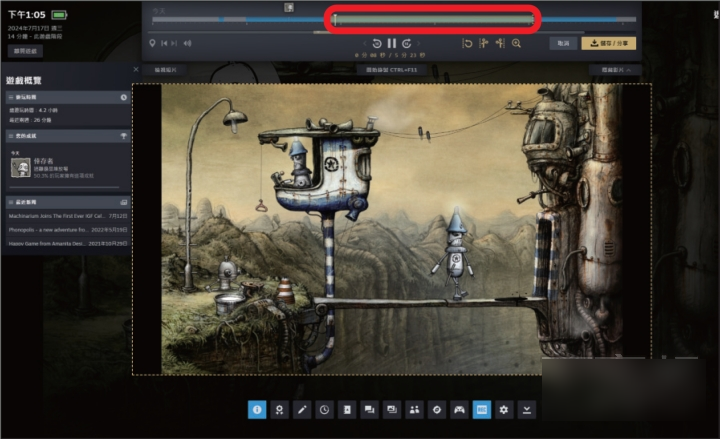Screen dimensions: 720x439
Task: Jump to previous marker on the timeline
Action: (164, 43)
